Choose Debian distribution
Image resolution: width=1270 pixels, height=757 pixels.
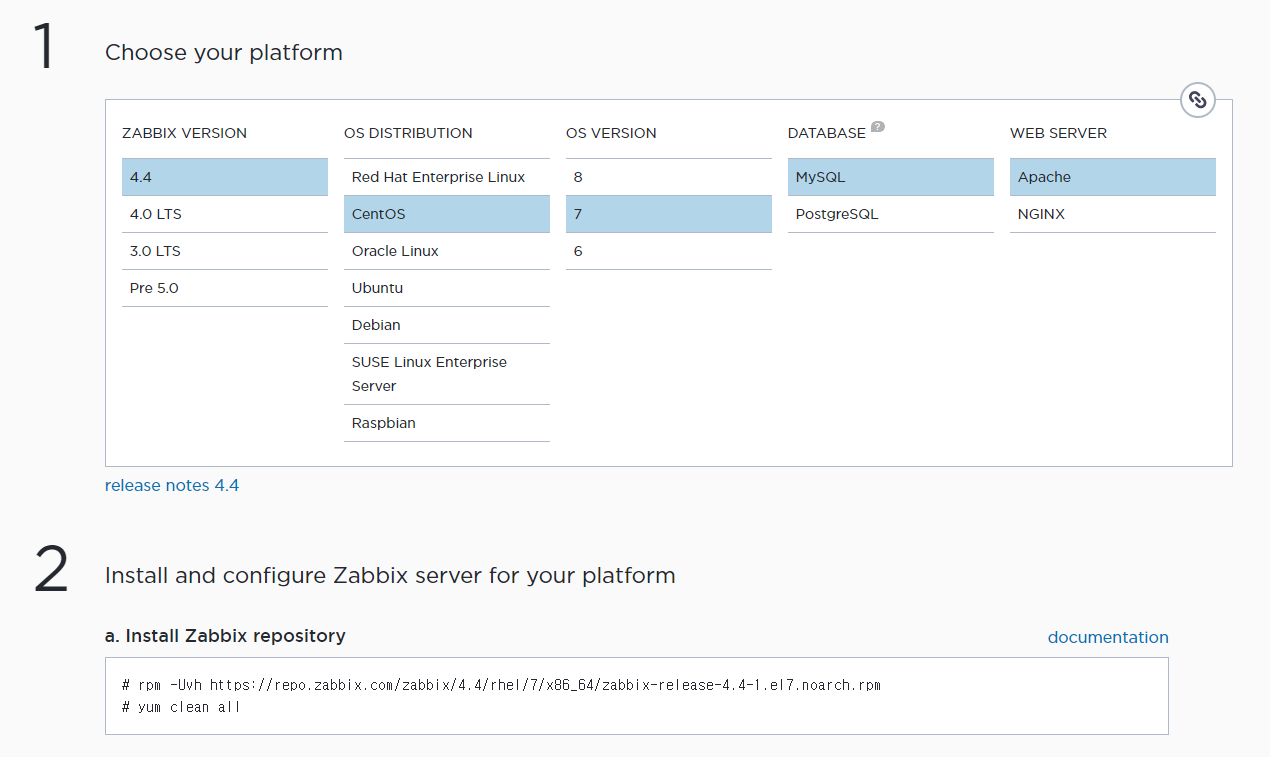click(x=447, y=325)
